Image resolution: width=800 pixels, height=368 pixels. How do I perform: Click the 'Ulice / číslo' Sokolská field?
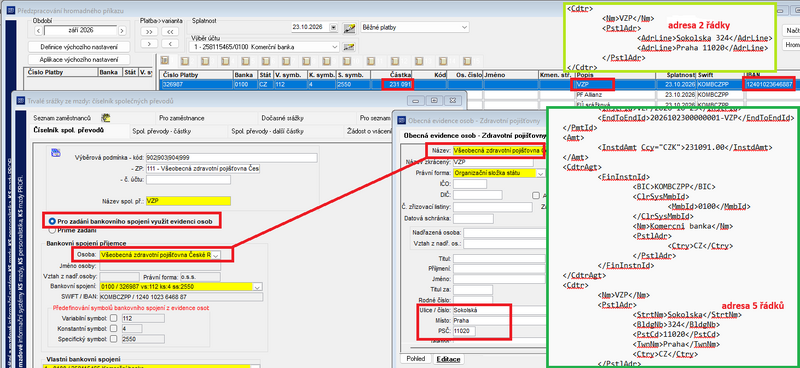coord(499,310)
